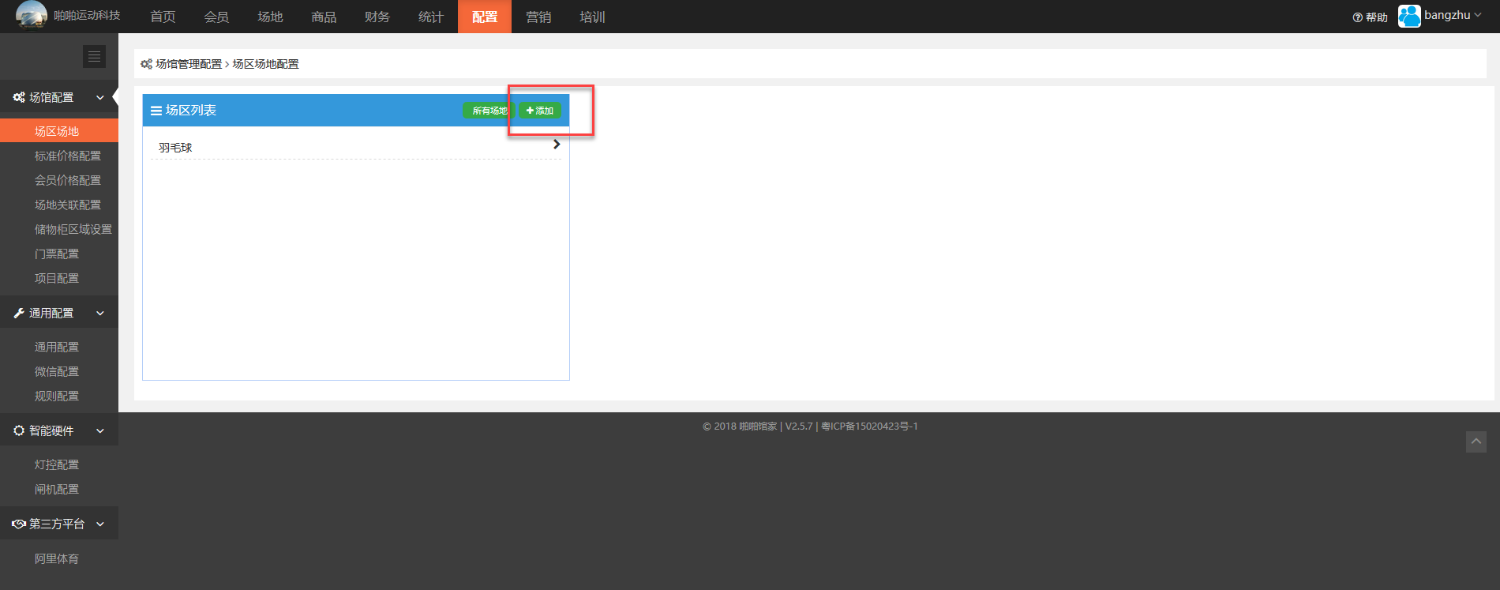Open the 会员 top menu

(217, 17)
